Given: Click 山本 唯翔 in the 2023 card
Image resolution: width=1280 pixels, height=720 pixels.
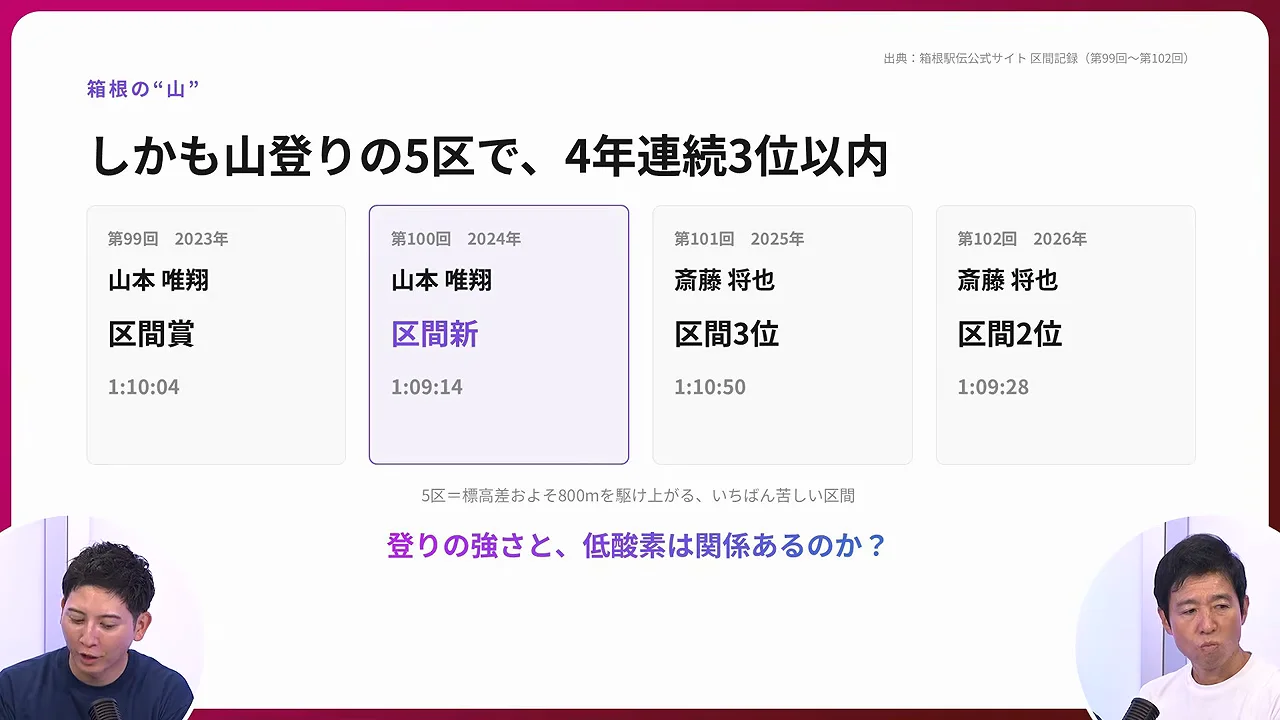Looking at the screenshot, I should 158,281.
